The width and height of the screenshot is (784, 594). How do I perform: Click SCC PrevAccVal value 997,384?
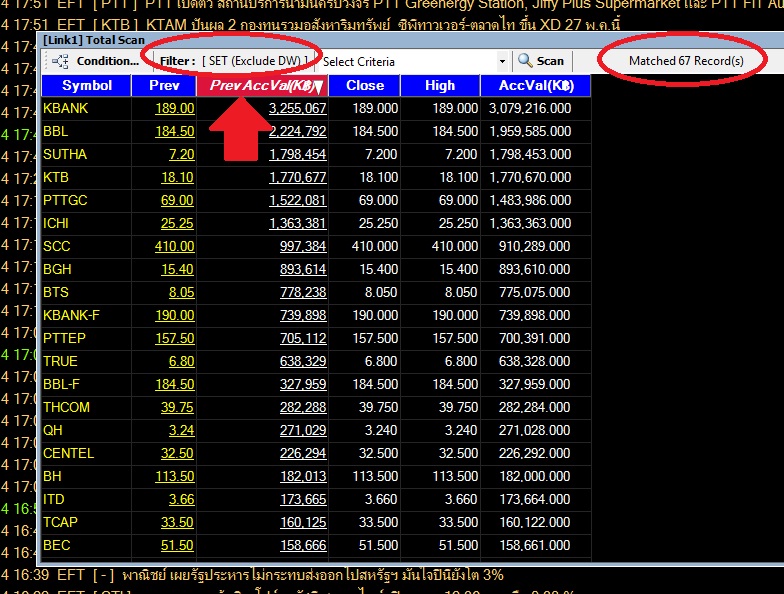tap(303, 246)
